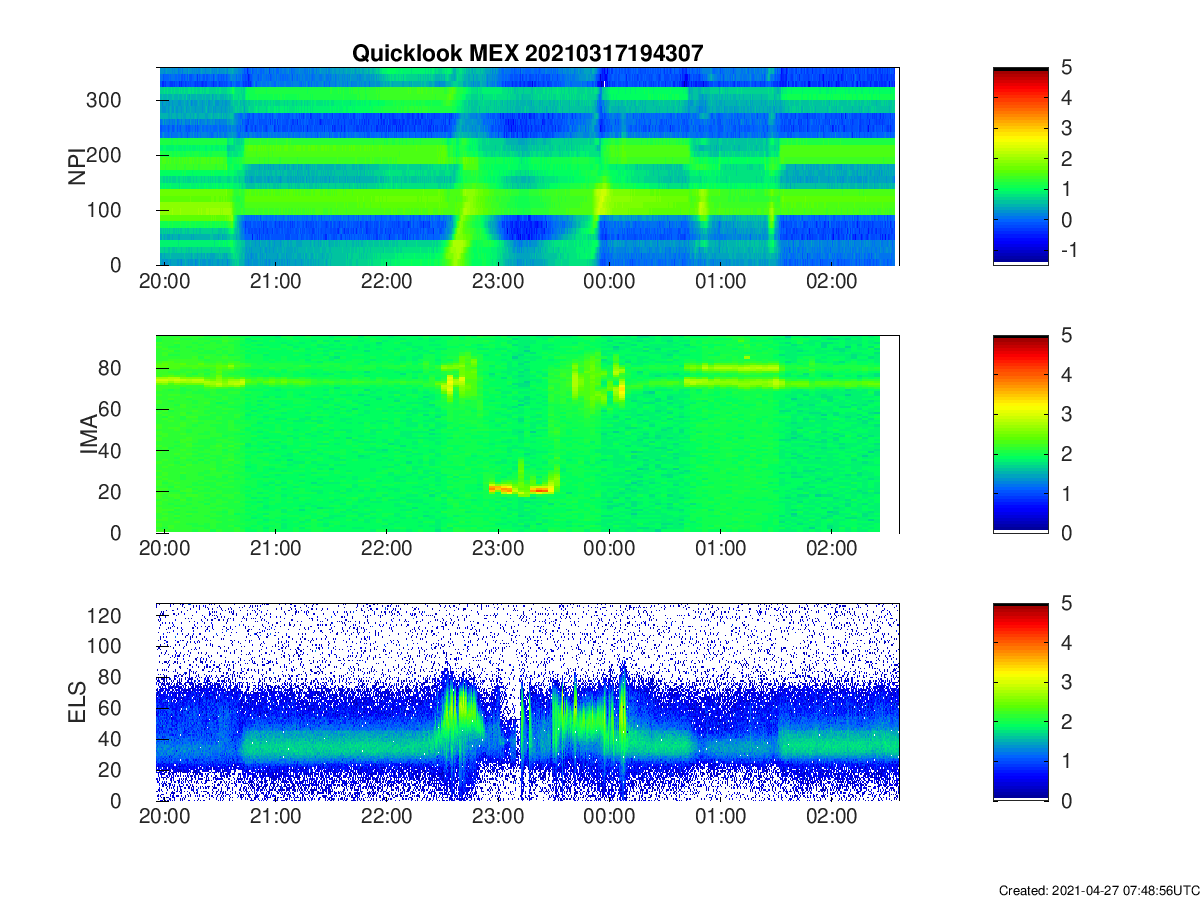The height and width of the screenshot is (900, 1200).
Task: Click the 02:00 tick under the NPI plot
Action: click(x=832, y=281)
